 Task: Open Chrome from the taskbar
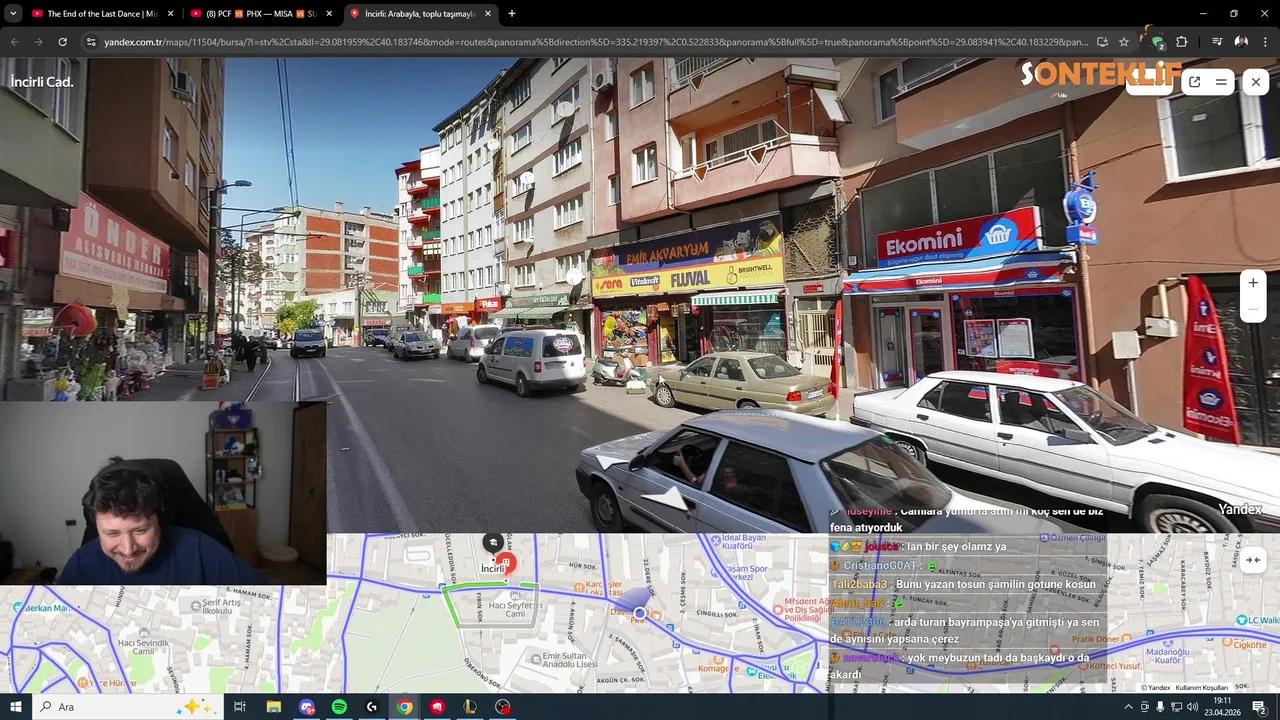tap(404, 707)
